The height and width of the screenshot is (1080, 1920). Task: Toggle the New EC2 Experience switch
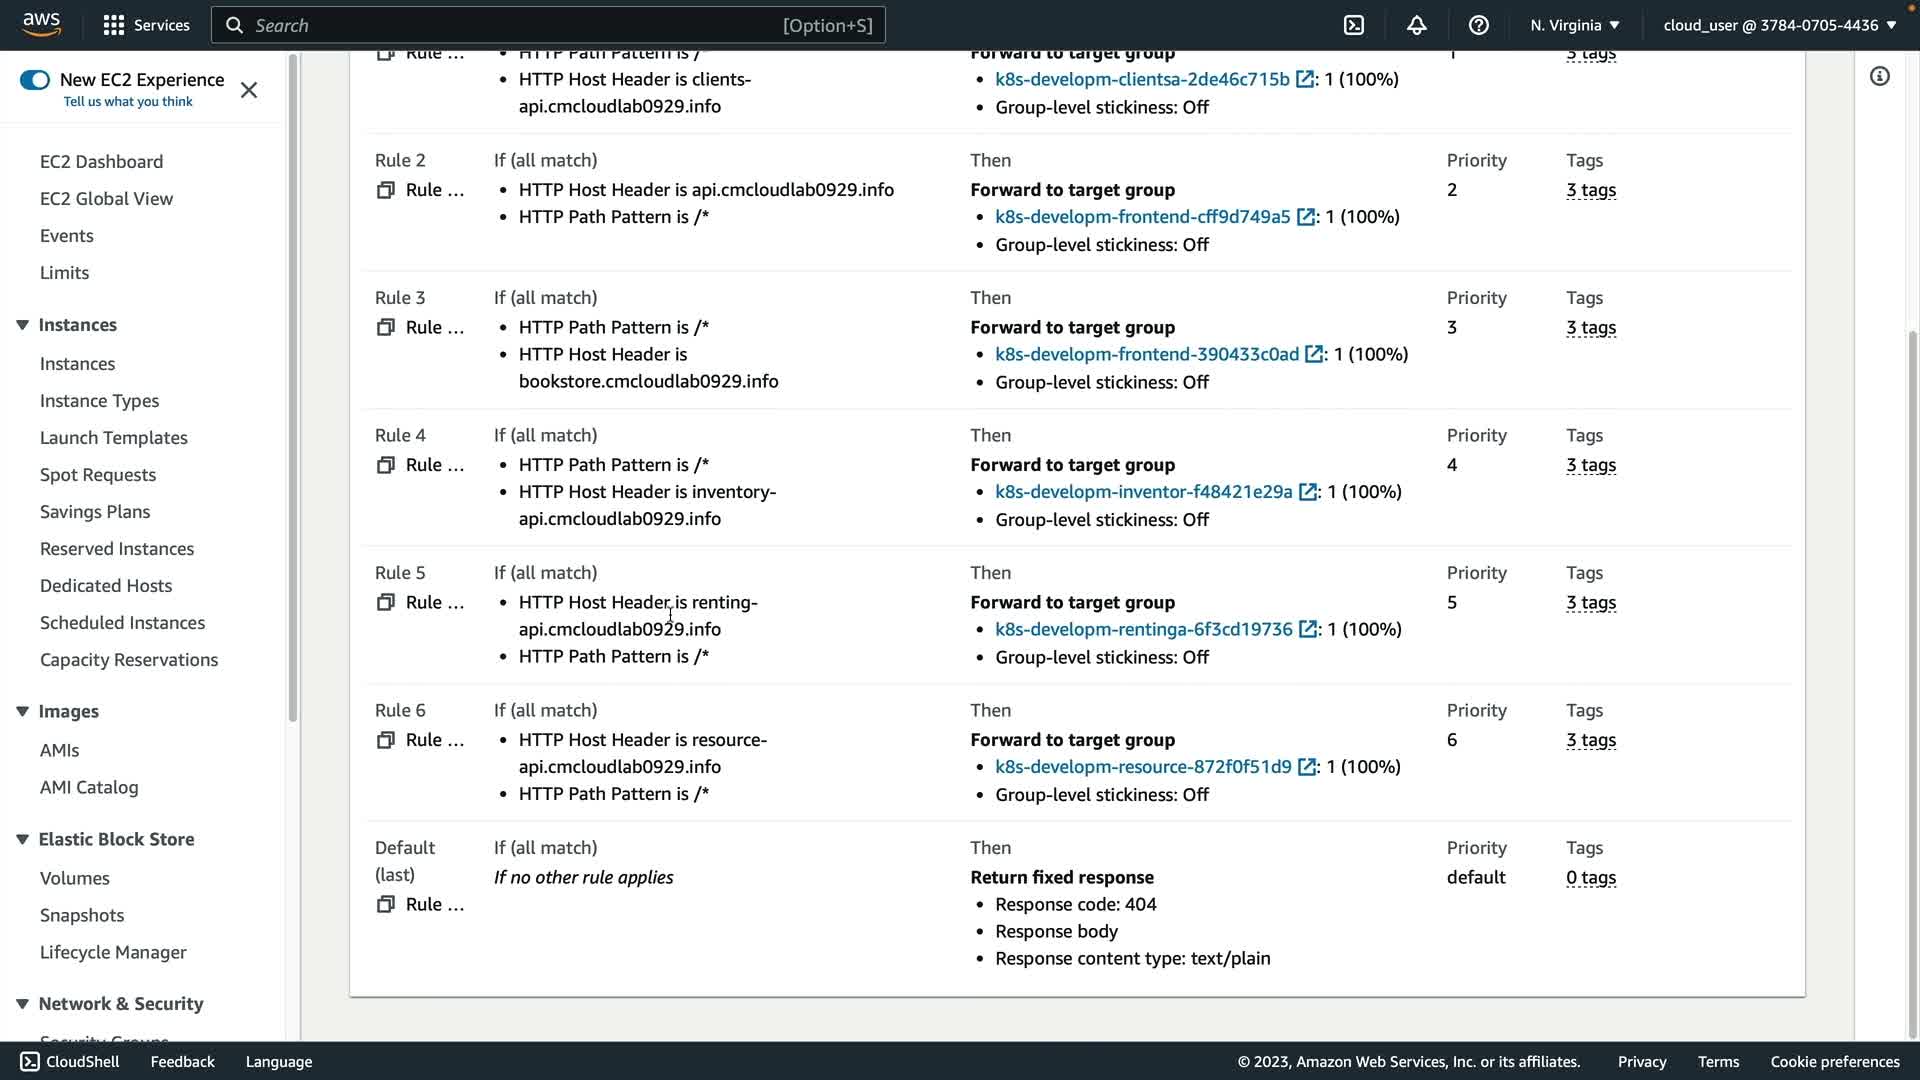[x=35, y=80]
